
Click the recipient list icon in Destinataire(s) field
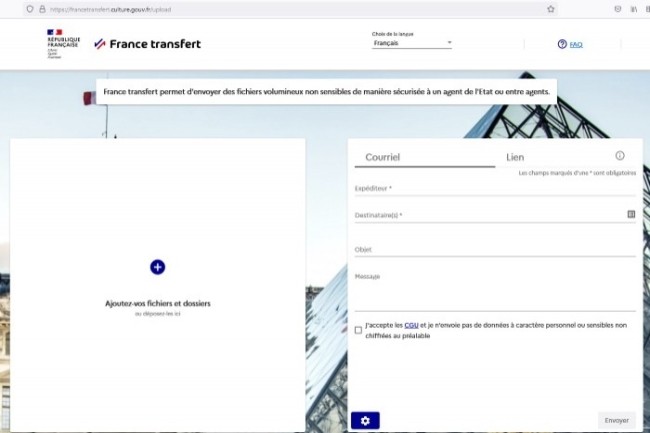631,214
